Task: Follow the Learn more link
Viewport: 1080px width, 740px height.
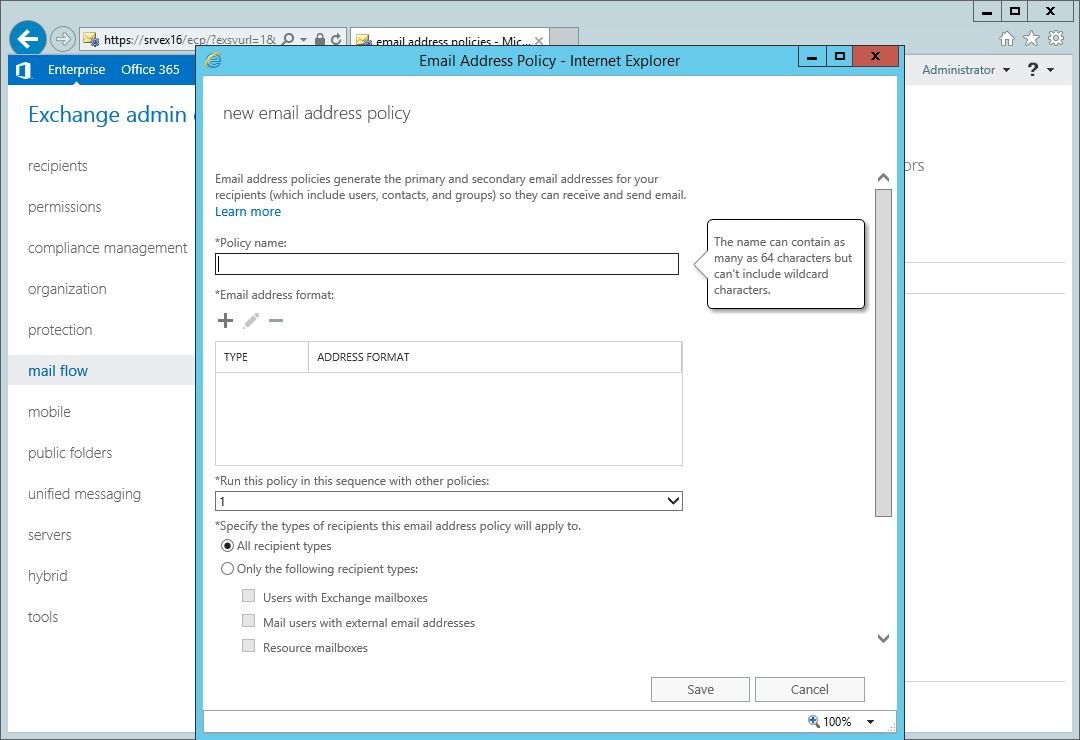Action: click(x=248, y=212)
